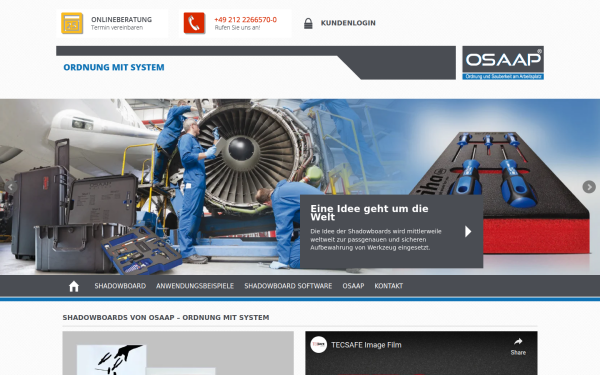Click the Share arrow on the TECSAFE video

[518, 341]
